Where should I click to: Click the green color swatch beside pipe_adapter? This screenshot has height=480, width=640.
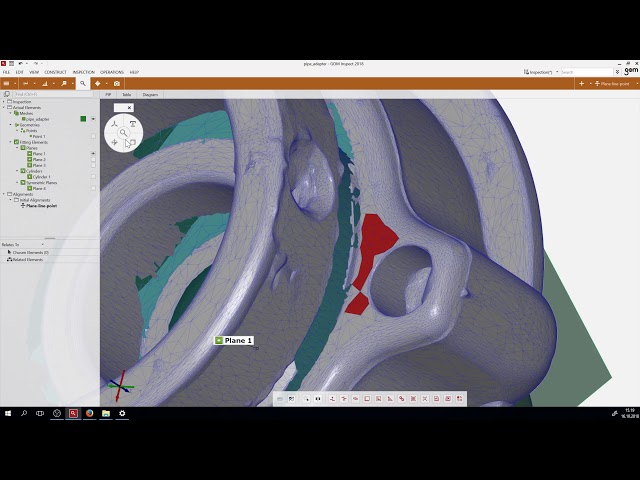(x=83, y=119)
